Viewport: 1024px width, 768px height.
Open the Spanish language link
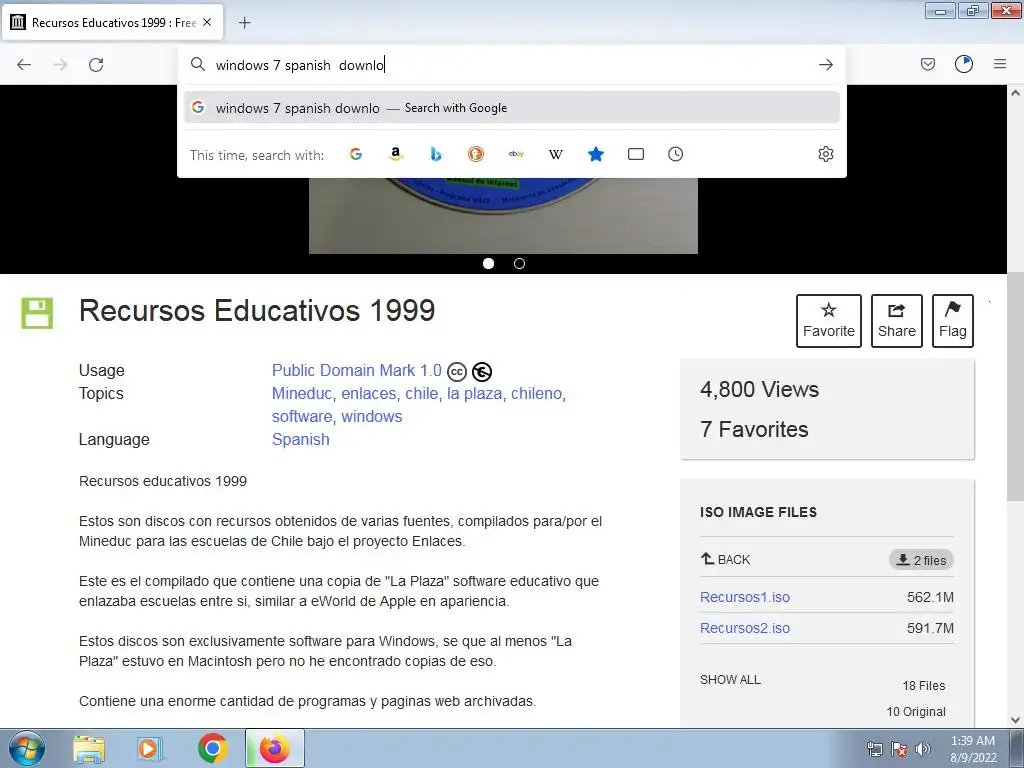point(300,440)
